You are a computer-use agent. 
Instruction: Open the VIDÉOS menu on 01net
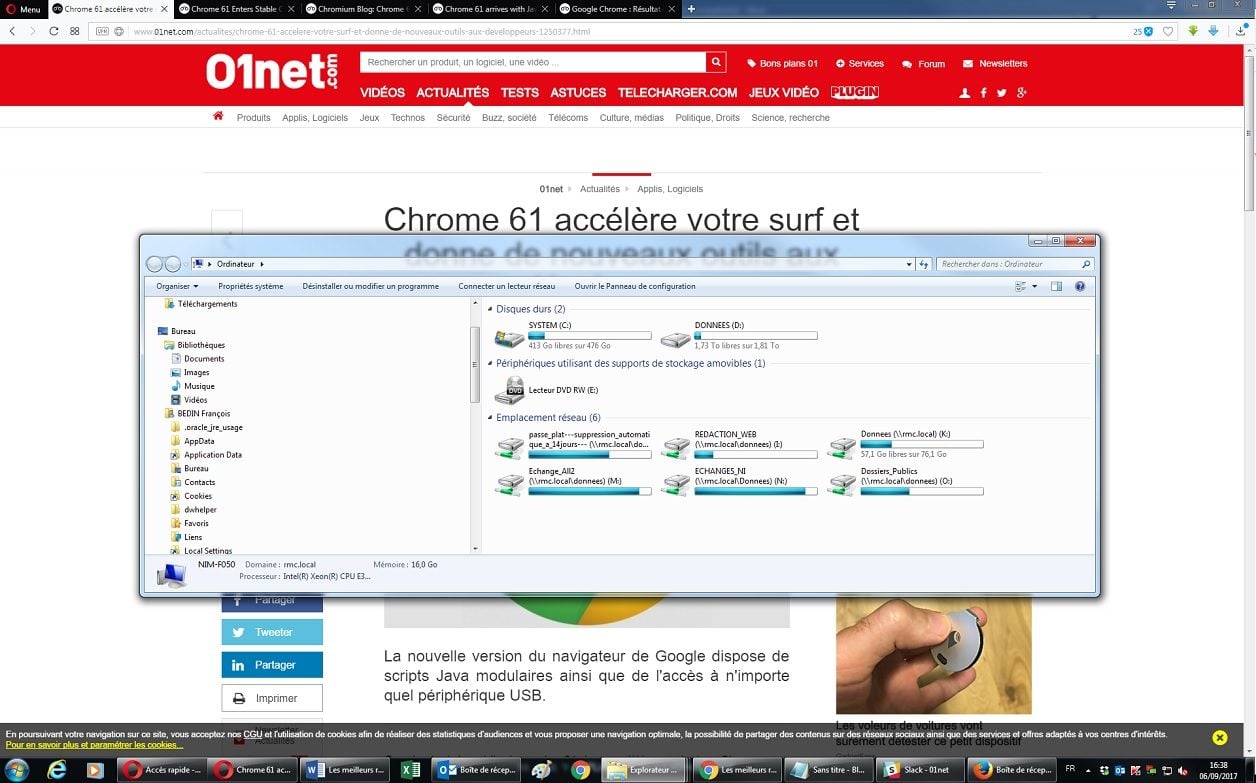click(382, 92)
